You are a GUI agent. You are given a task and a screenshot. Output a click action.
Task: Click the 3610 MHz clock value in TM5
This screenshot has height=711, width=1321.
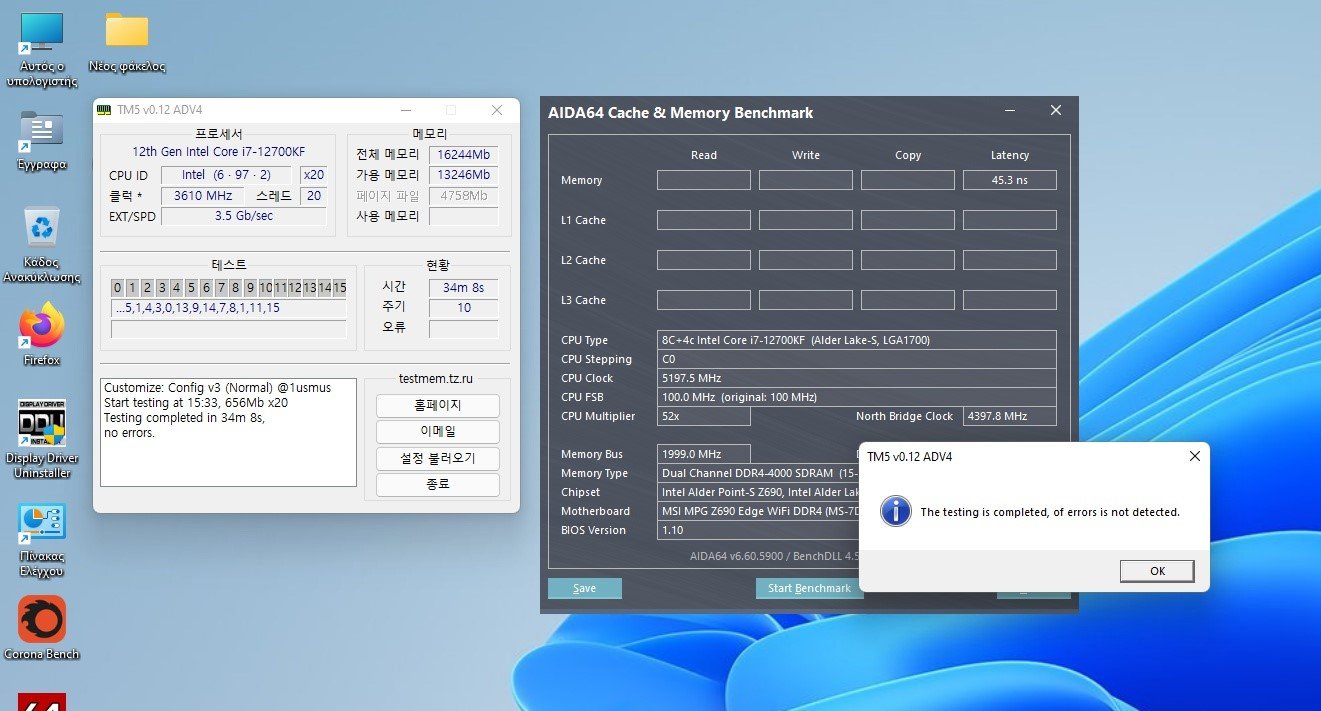tap(203, 196)
